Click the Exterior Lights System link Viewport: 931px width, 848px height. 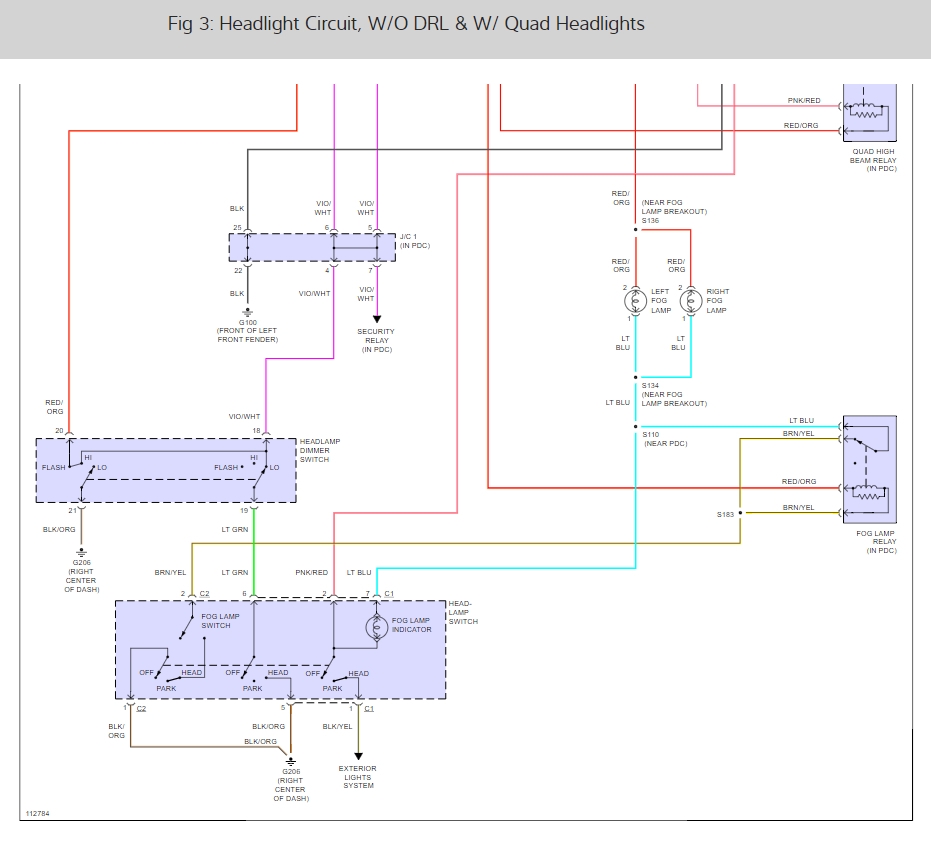tap(358, 776)
